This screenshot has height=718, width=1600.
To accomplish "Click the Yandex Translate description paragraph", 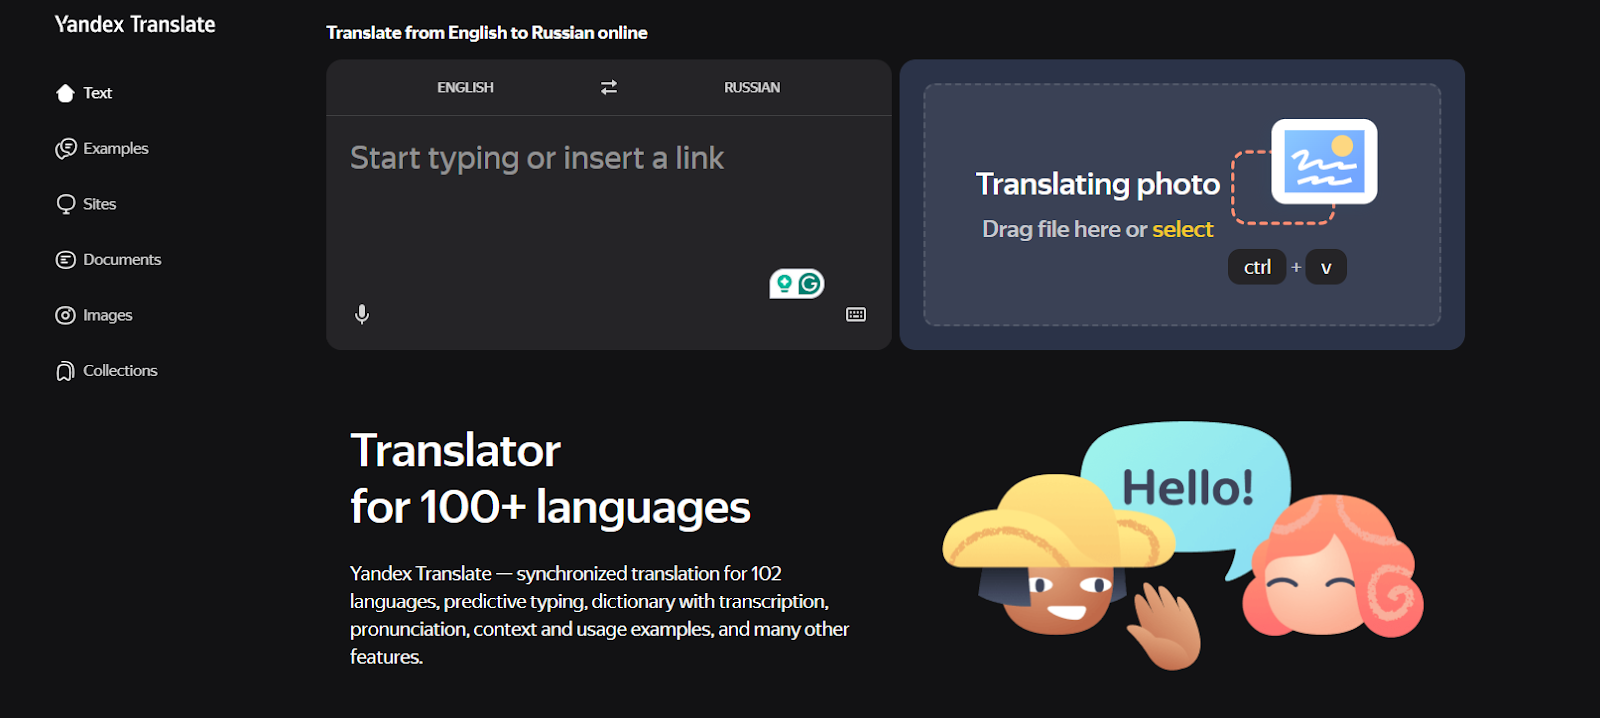I will [599, 615].
